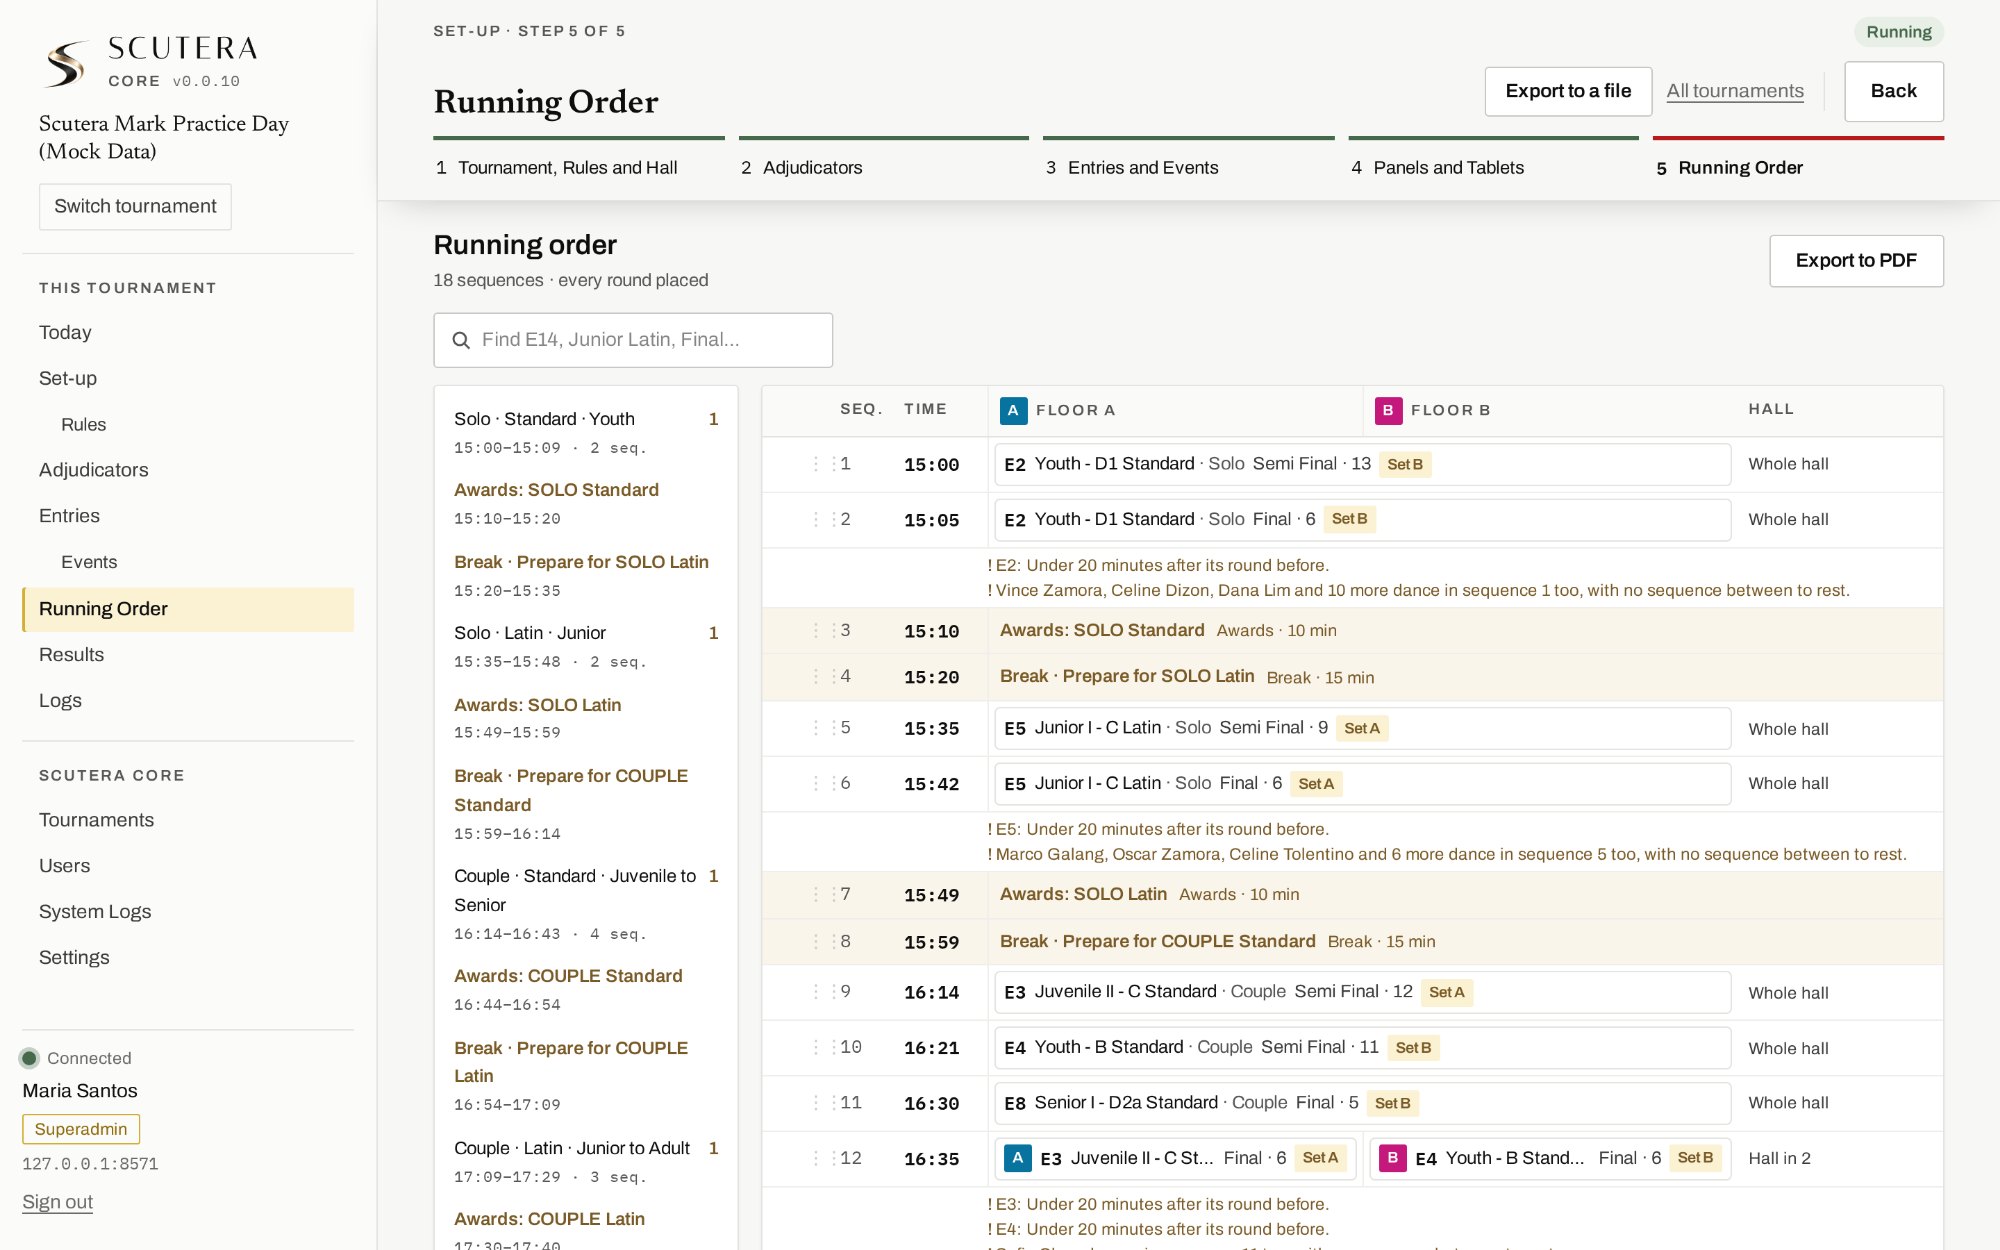Viewport: 2000px width, 1250px height.
Task: Click E5 Junior I Solo Final entry at 15:42
Action: pyautogui.click(x=1362, y=784)
